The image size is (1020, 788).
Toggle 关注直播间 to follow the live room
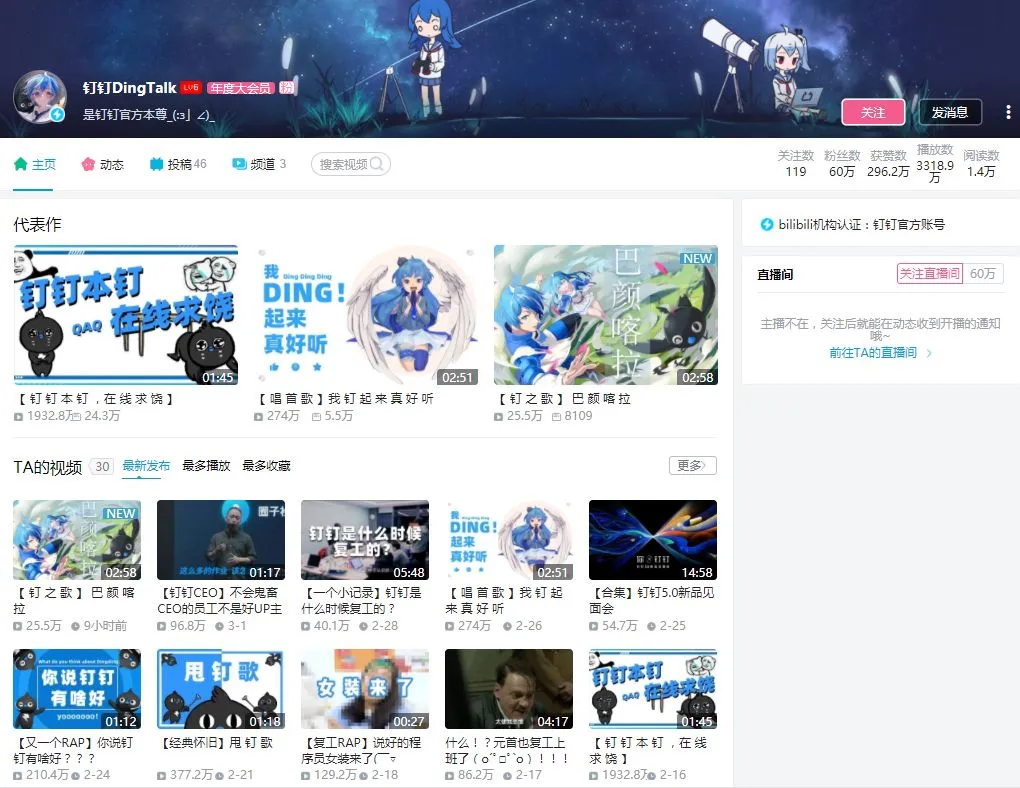click(931, 273)
